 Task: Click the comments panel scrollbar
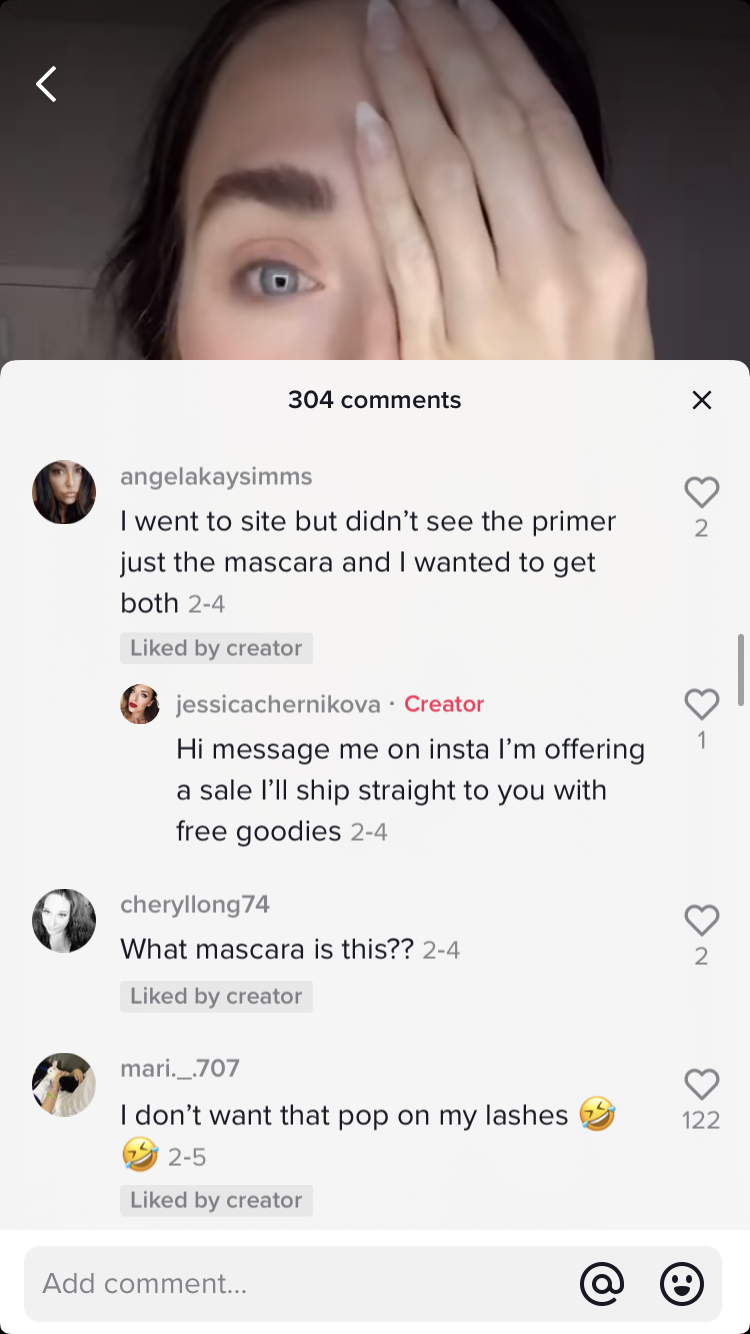(741, 670)
